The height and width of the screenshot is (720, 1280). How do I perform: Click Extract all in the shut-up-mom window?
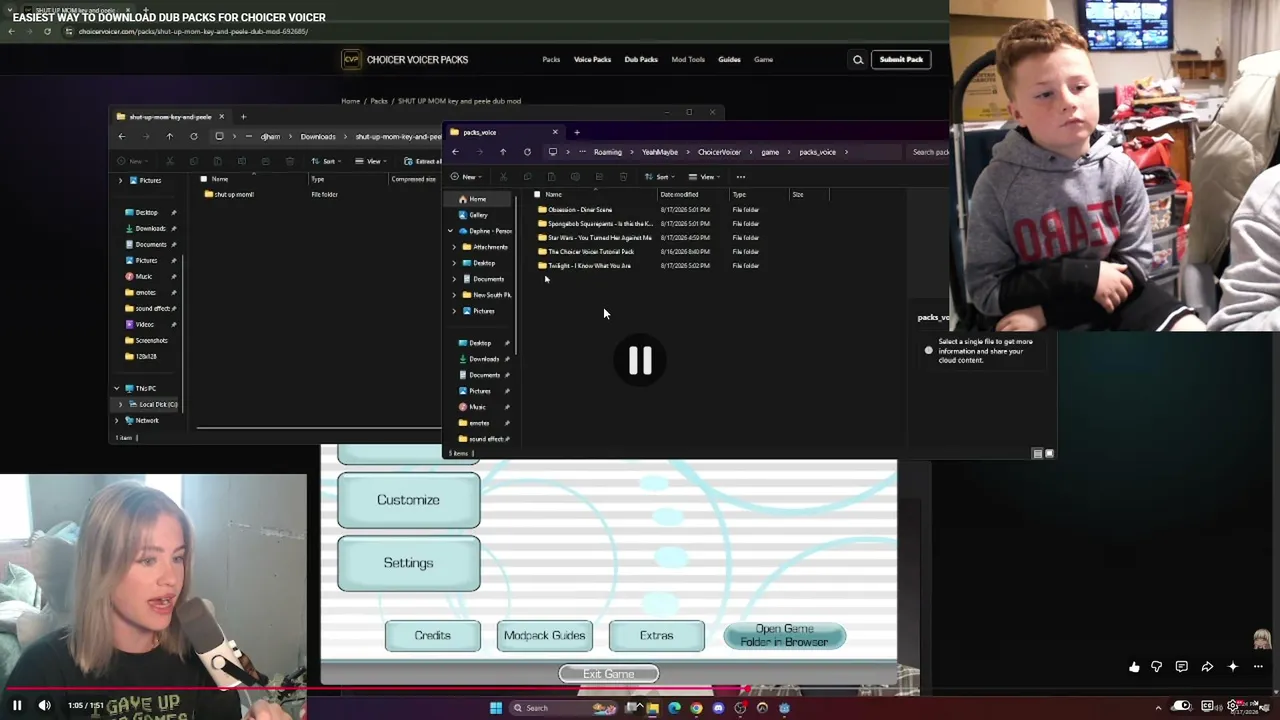(x=422, y=161)
